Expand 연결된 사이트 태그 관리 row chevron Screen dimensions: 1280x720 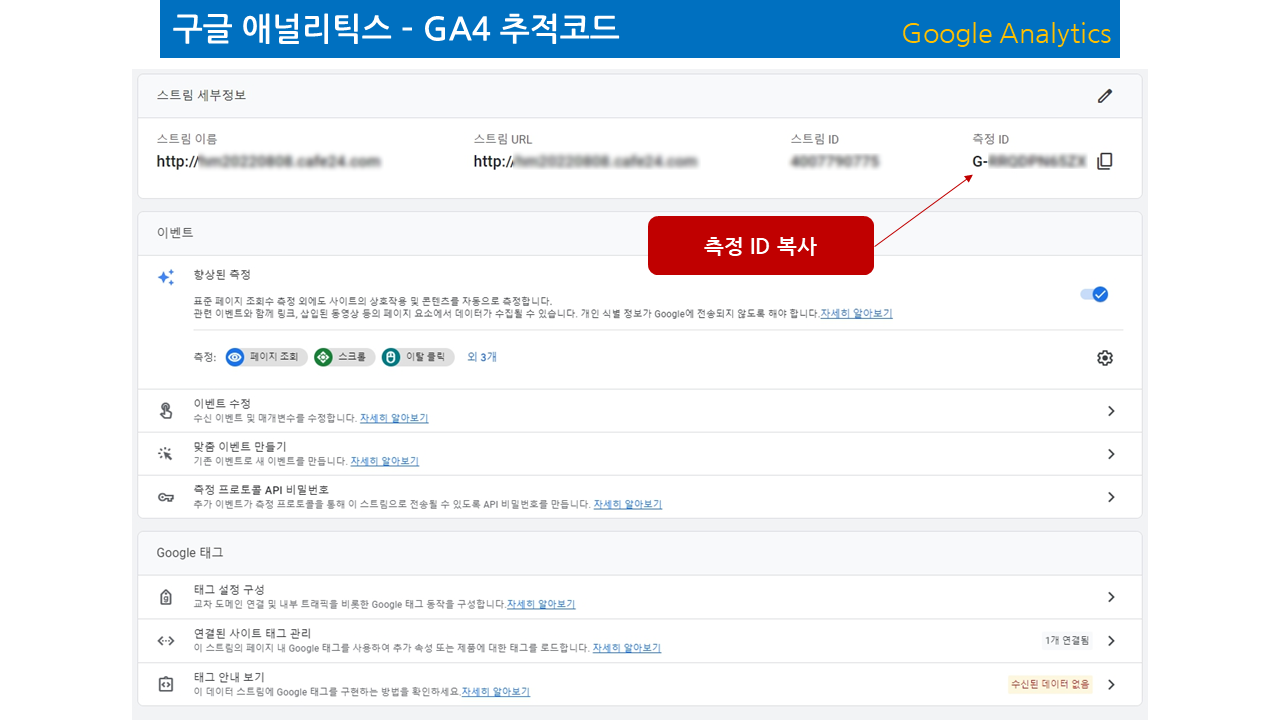[x=1110, y=641]
